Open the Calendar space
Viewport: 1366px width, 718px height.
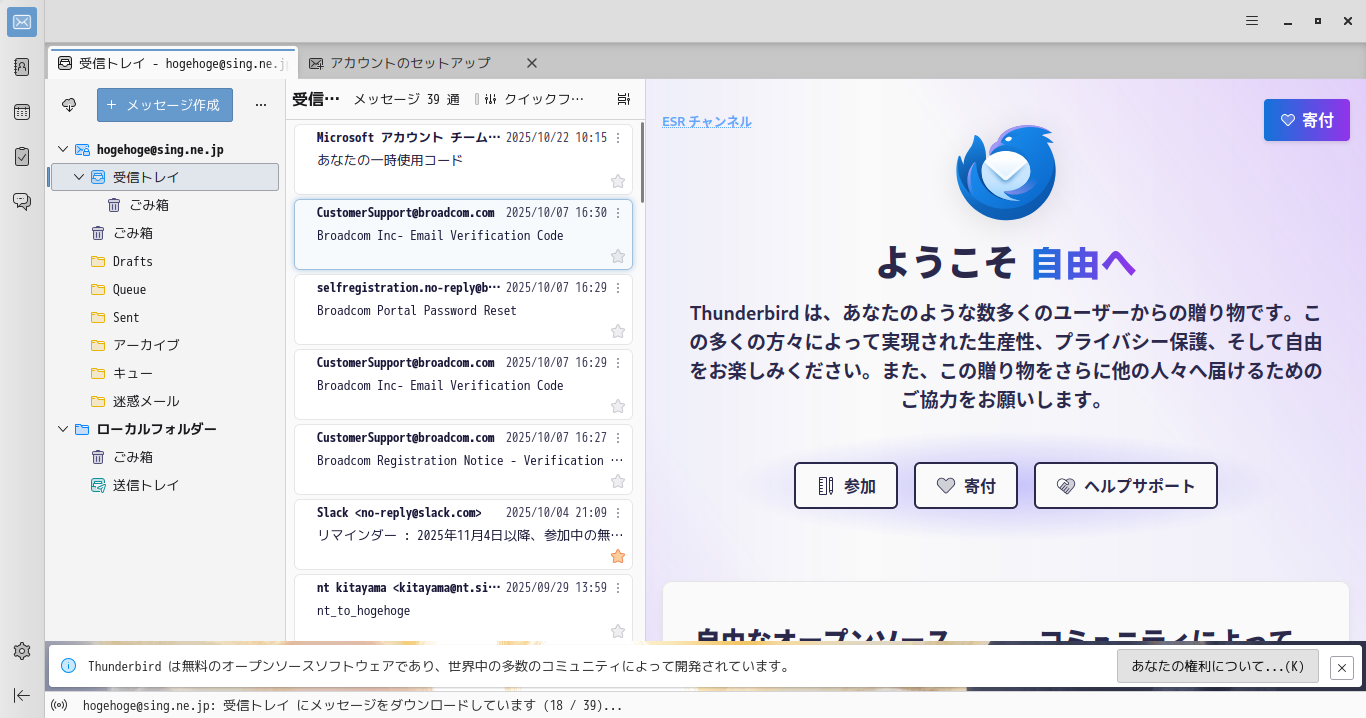(22, 112)
